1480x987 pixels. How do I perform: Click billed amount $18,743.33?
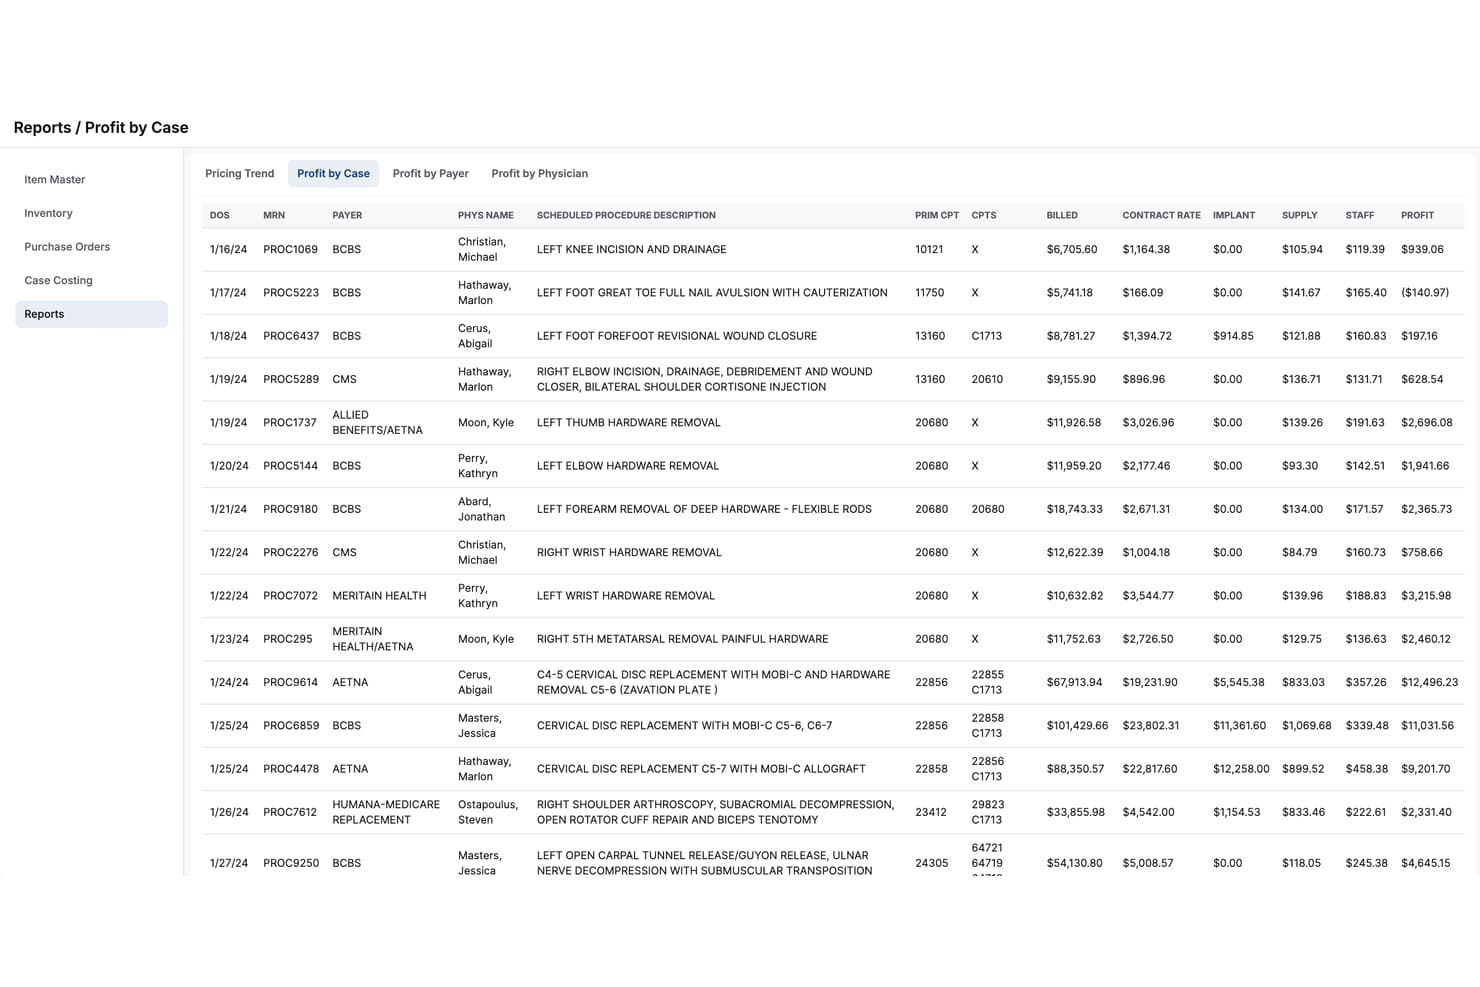(x=1074, y=509)
